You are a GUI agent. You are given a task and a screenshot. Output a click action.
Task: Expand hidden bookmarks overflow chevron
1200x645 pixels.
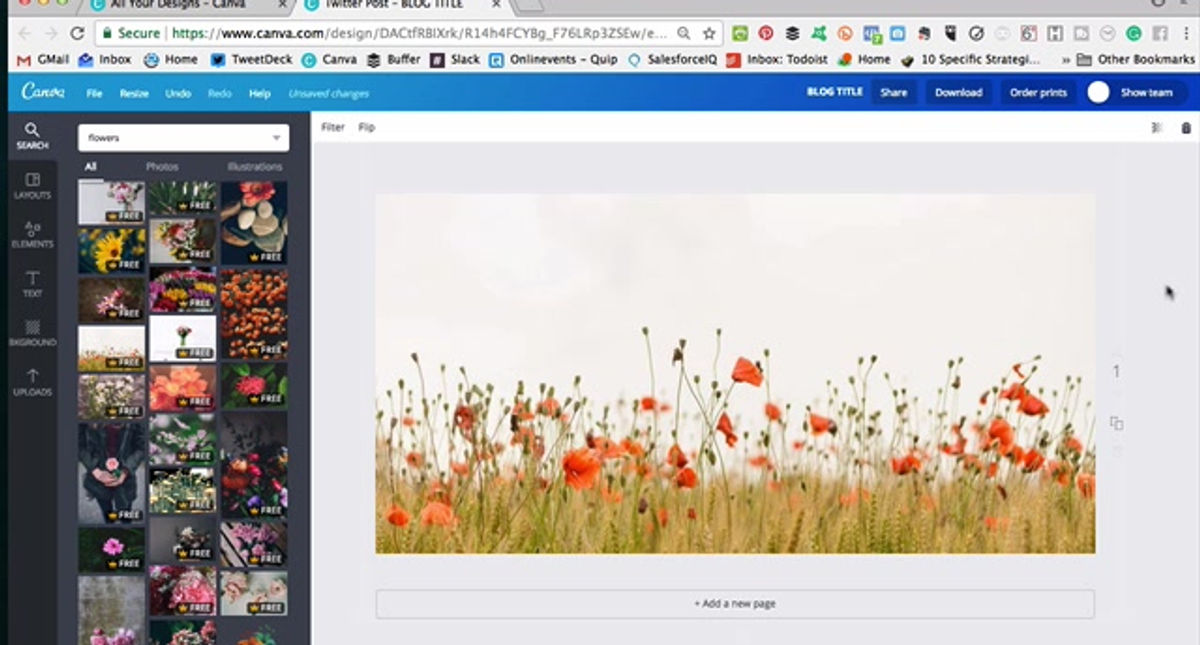tap(1065, 59)
